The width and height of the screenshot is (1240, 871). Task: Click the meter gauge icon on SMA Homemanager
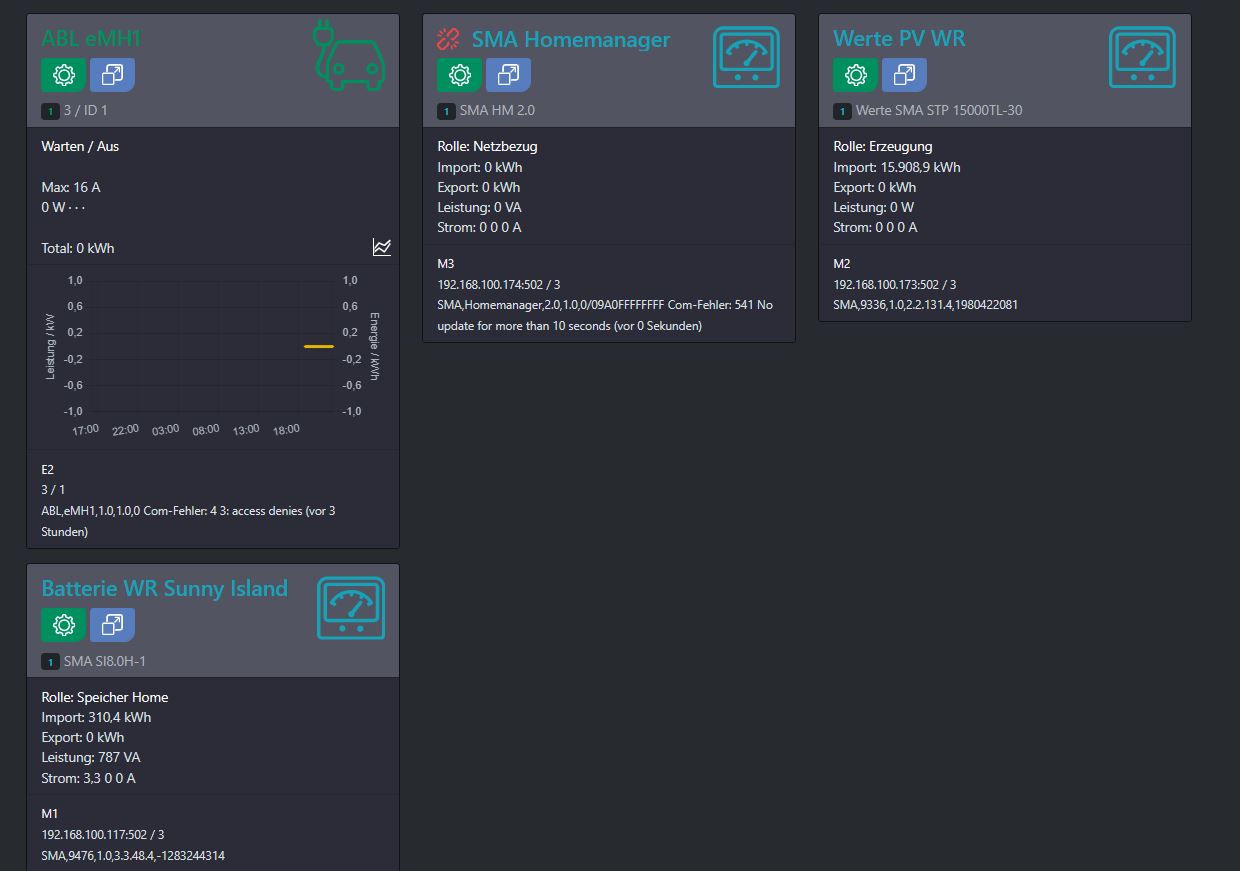point(746,57)
